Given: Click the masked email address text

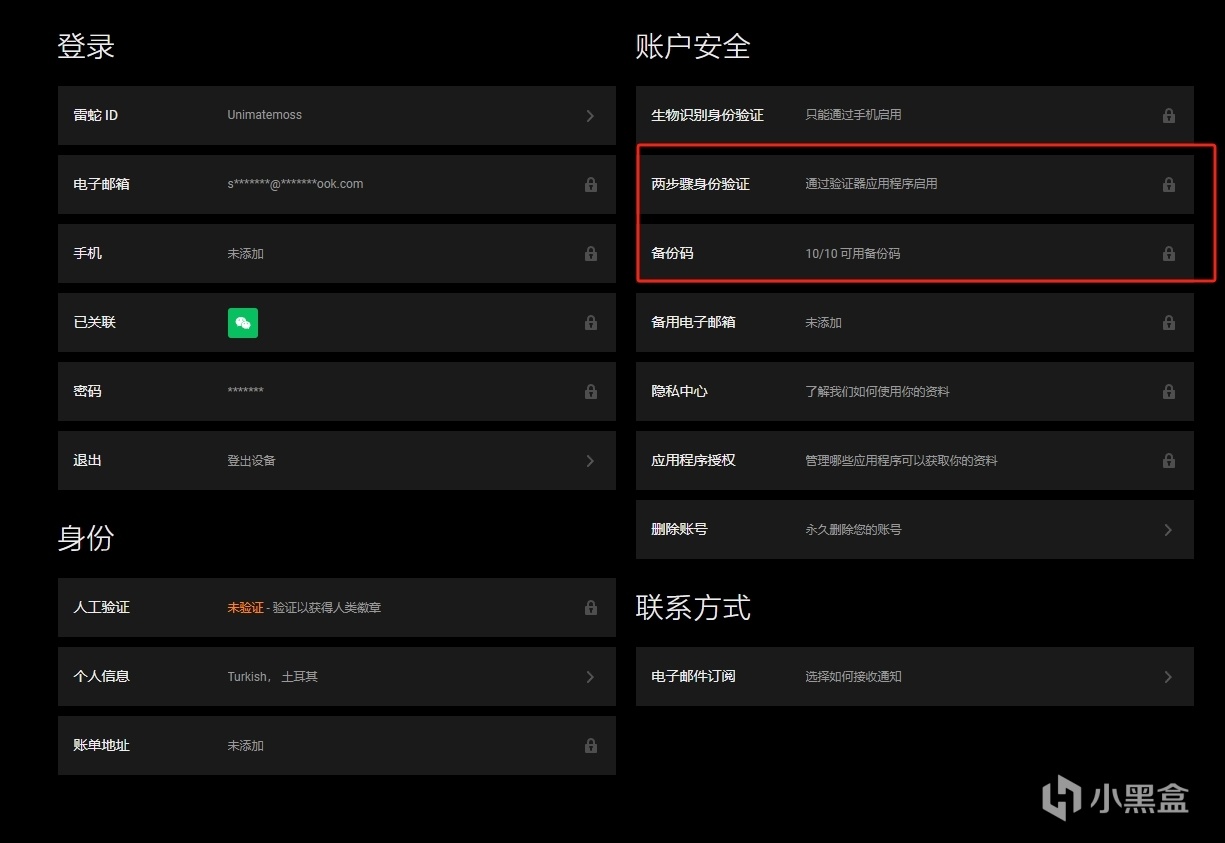Looking at the screenshot, I should click(x=295, y=184).
